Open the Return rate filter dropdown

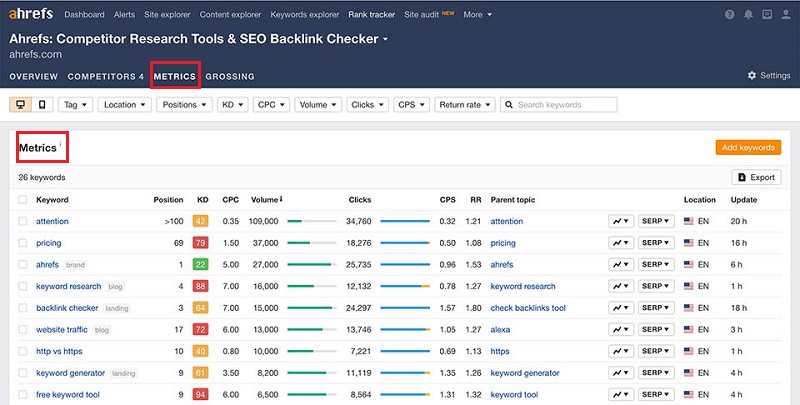[x=465, y=105]
